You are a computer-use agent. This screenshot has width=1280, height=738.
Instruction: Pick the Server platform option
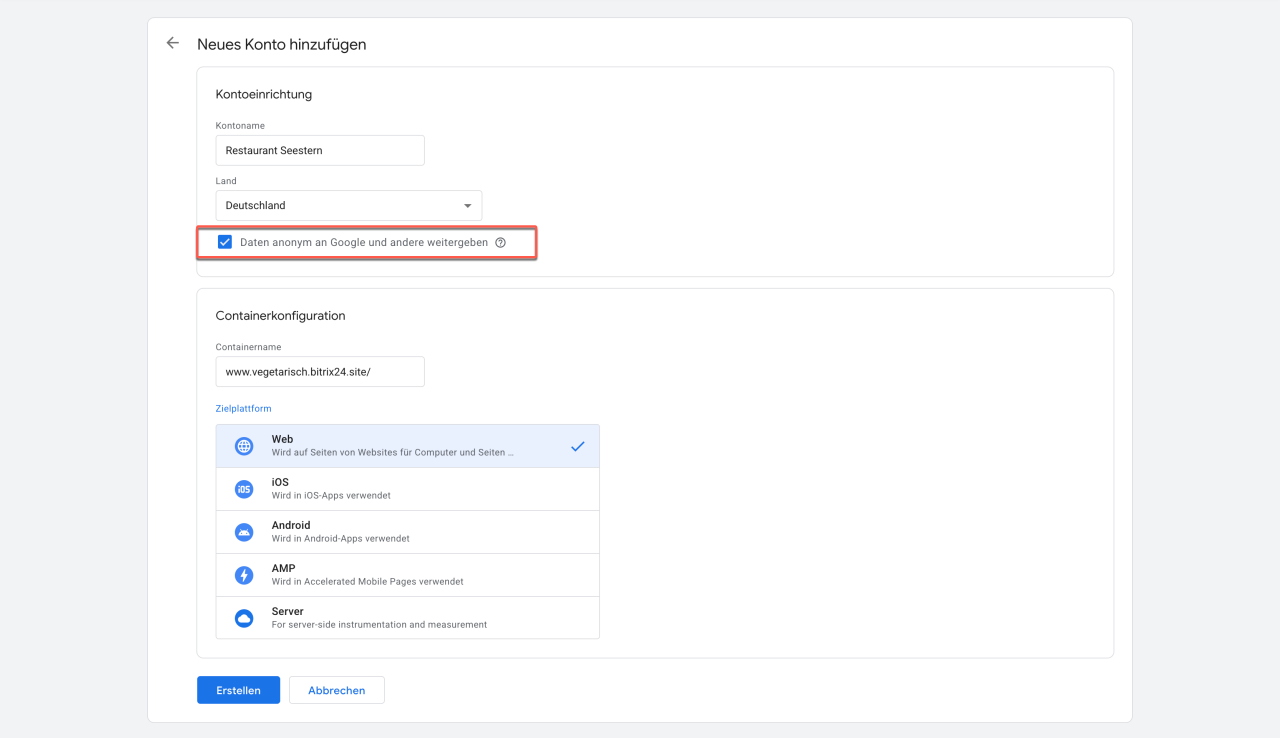click(x=407, y=618)
